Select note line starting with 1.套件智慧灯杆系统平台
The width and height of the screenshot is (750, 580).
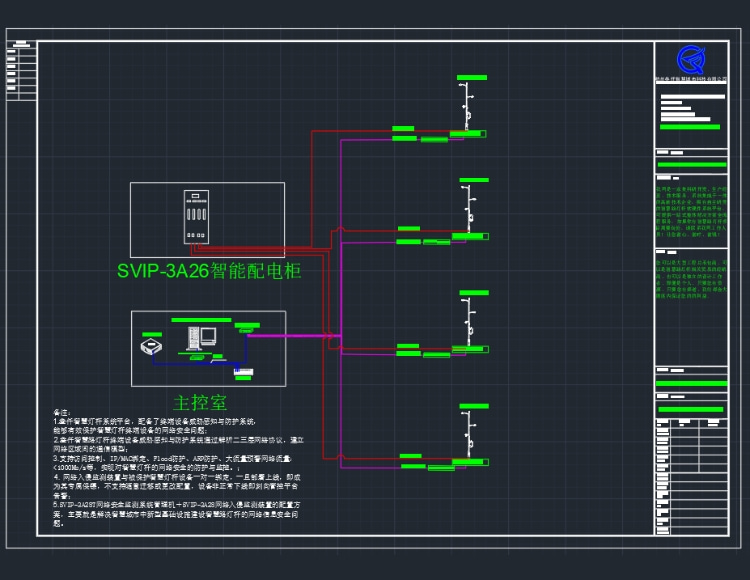pyautogui.click(x=154, y=422)
